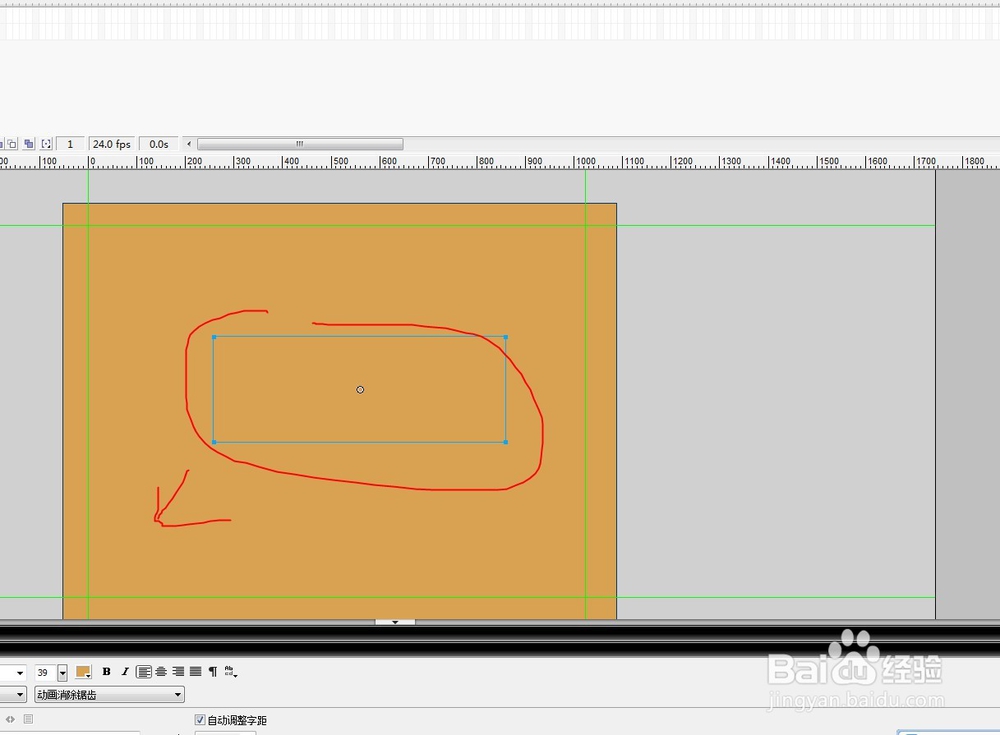Screen dimensions: 1000x735
Task: Open the text fill color swatch
Action: click(x=84, y=672)
